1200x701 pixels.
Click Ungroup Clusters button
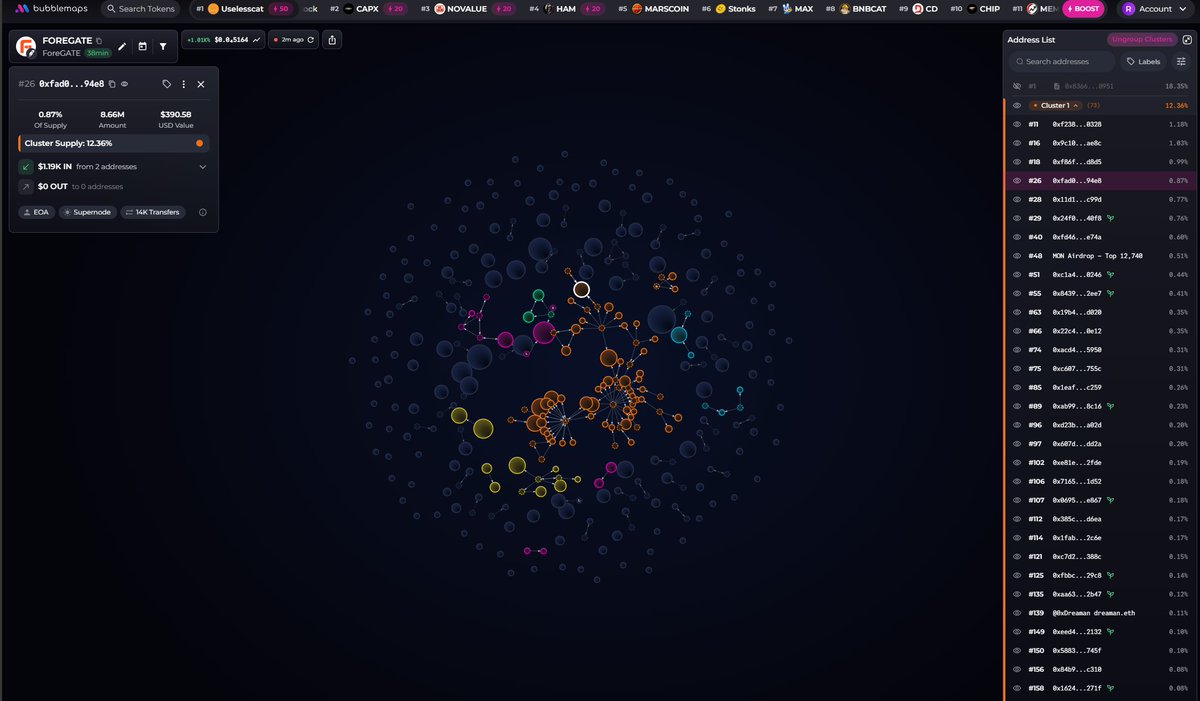[x=1141, y=40]
